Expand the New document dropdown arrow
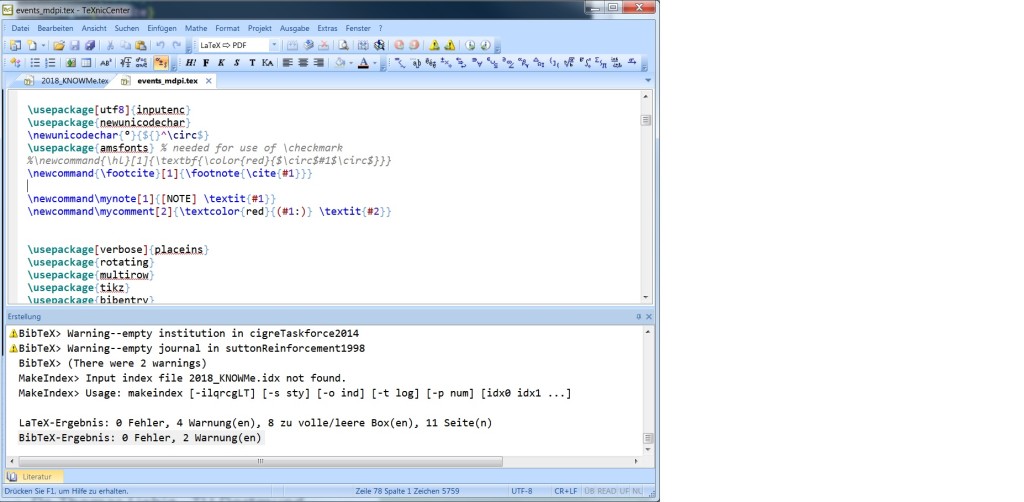The width and height of the screenshot is (1024, 502). coord(43,45)
